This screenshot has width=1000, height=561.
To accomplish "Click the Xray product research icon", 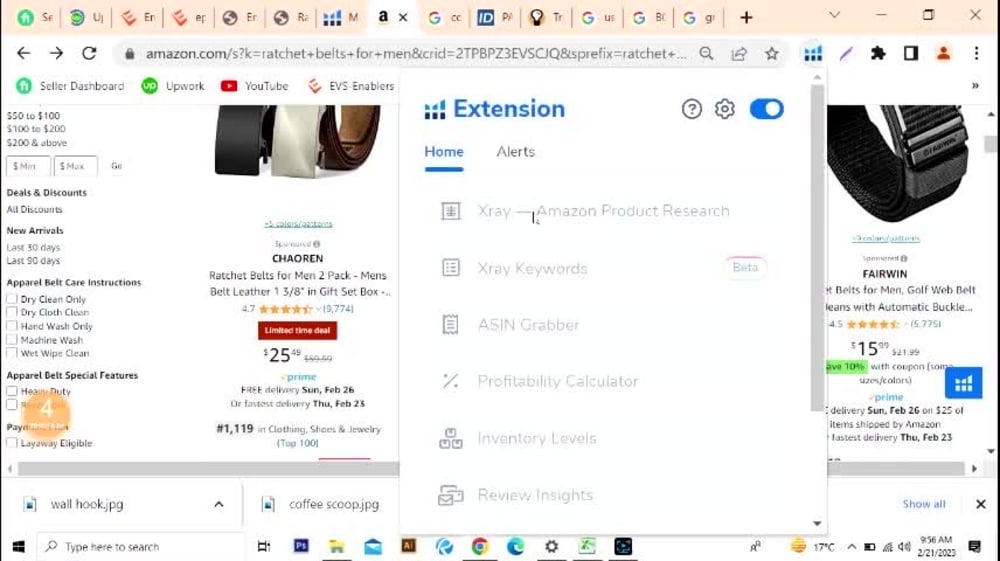I will pyautogui.click(x=451, y=211).
